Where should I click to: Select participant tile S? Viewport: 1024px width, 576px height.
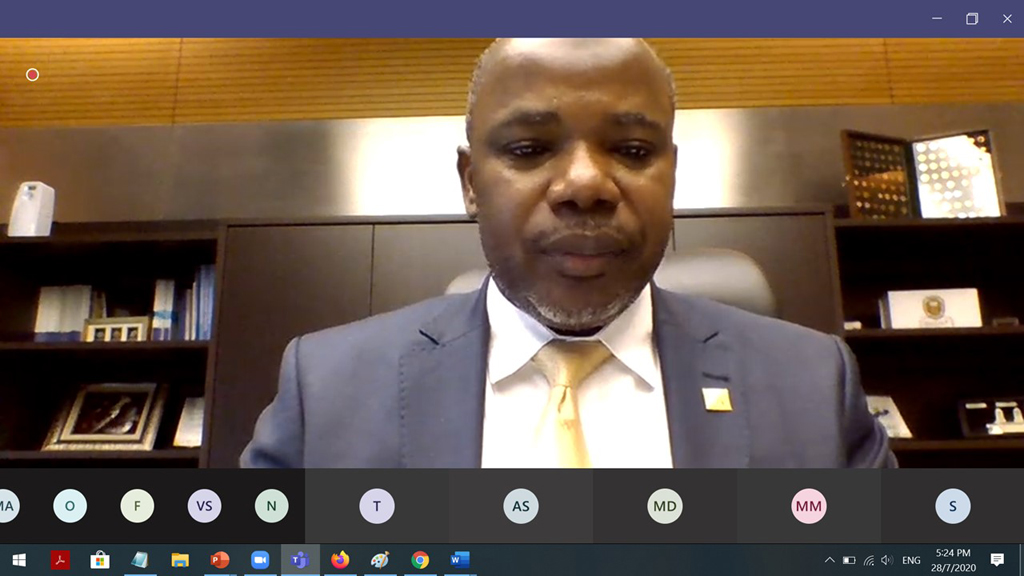(953, 505)
